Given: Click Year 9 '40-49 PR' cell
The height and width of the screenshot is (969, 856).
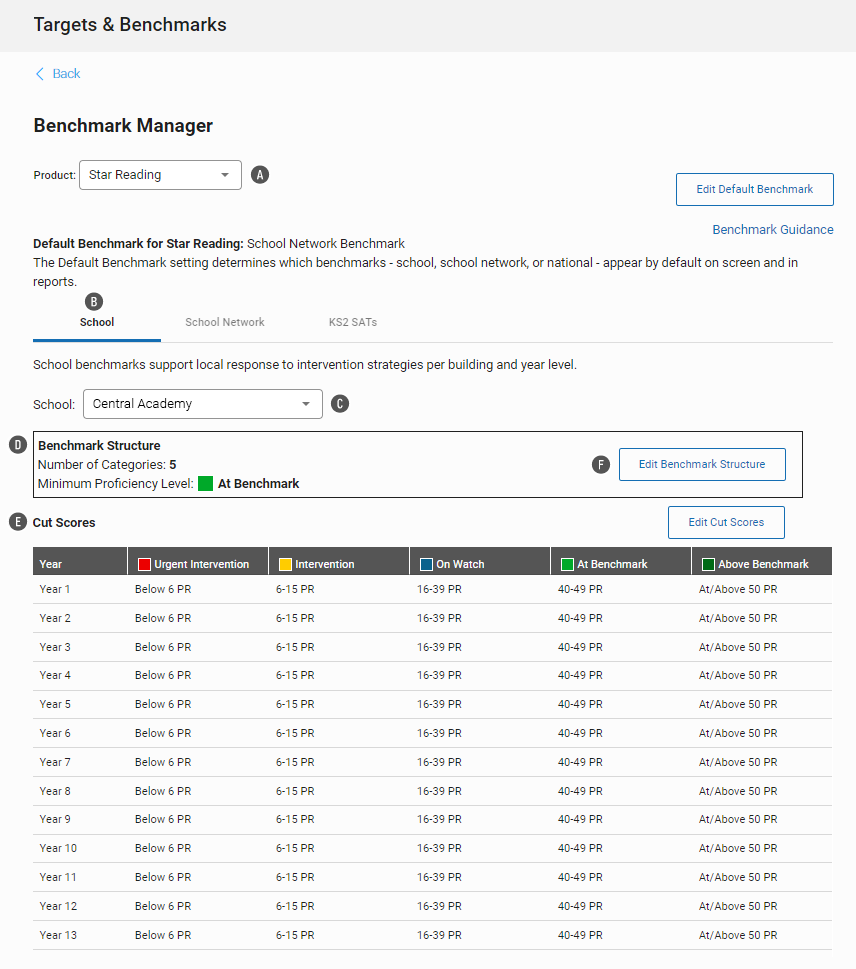Looking at the screenshot, I should [x=580, y=819].
